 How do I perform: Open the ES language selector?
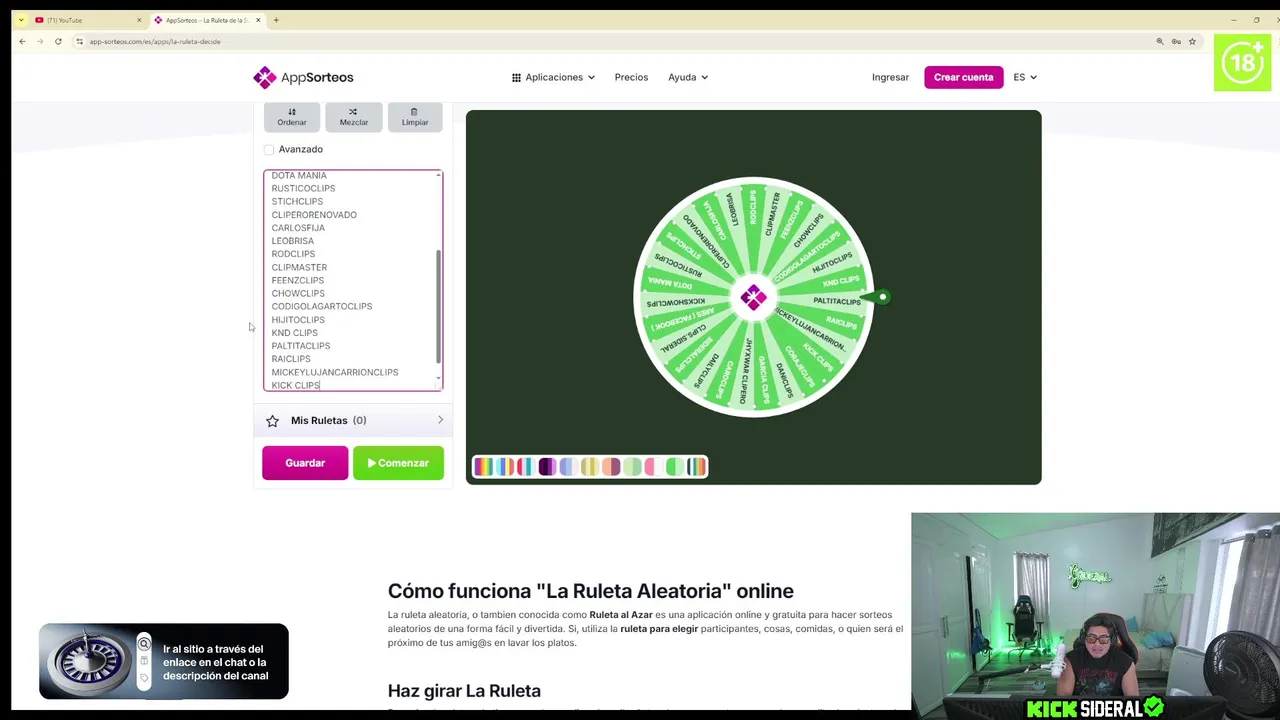(1025, 77)
